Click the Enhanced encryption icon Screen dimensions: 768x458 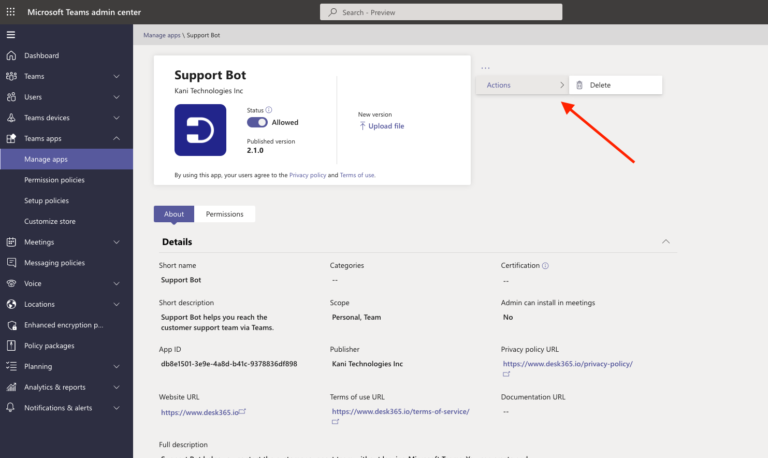[x=11, y=325]
